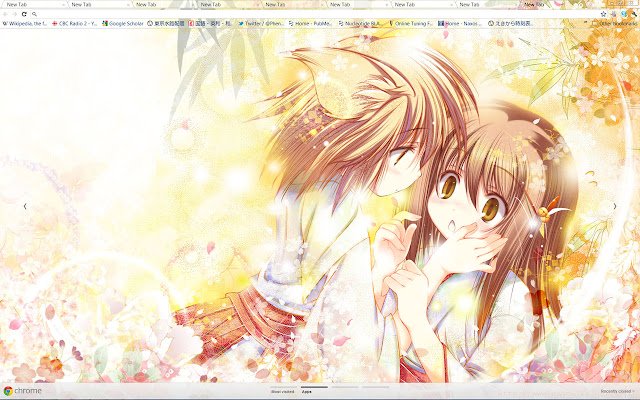Open the Wikipedia bookmark

[24, 24]
